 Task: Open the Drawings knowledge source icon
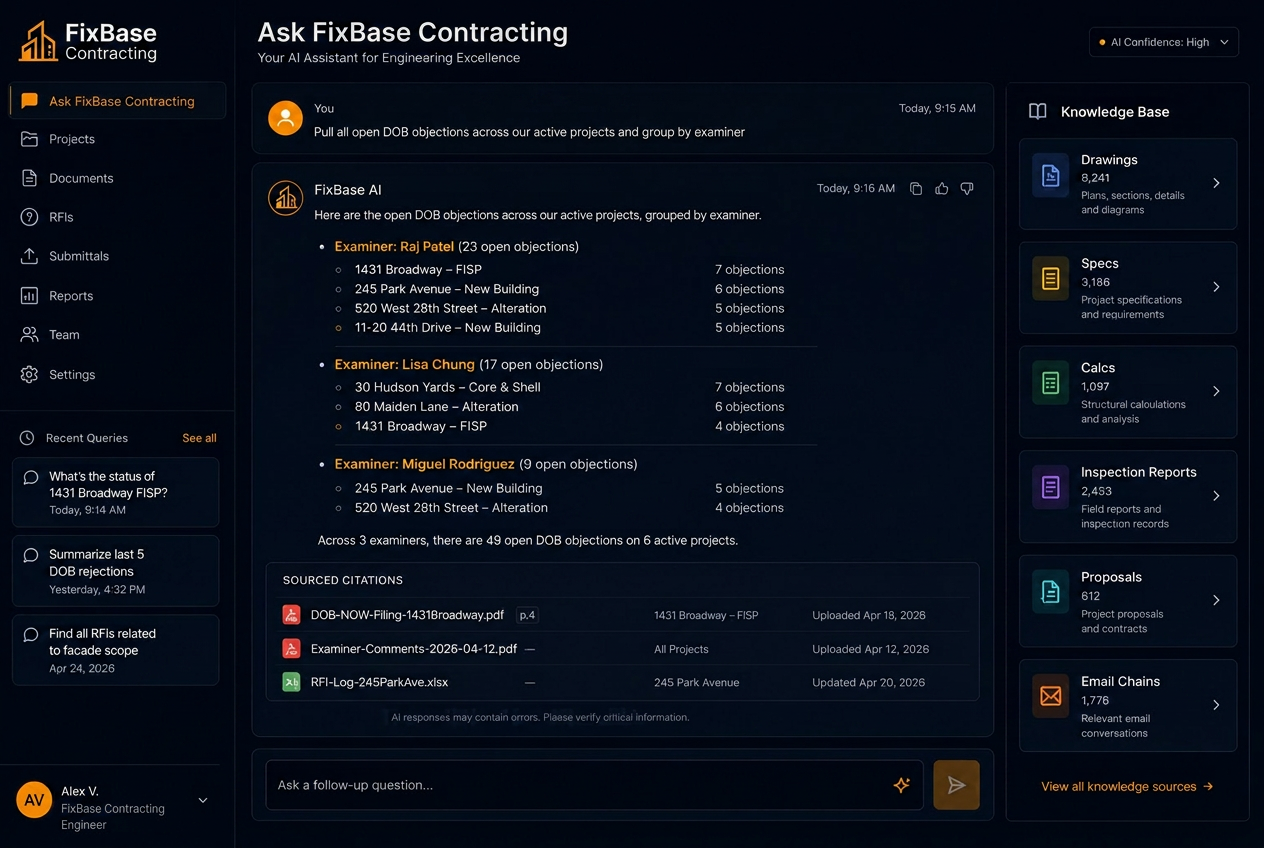[x=1050, y=176]
